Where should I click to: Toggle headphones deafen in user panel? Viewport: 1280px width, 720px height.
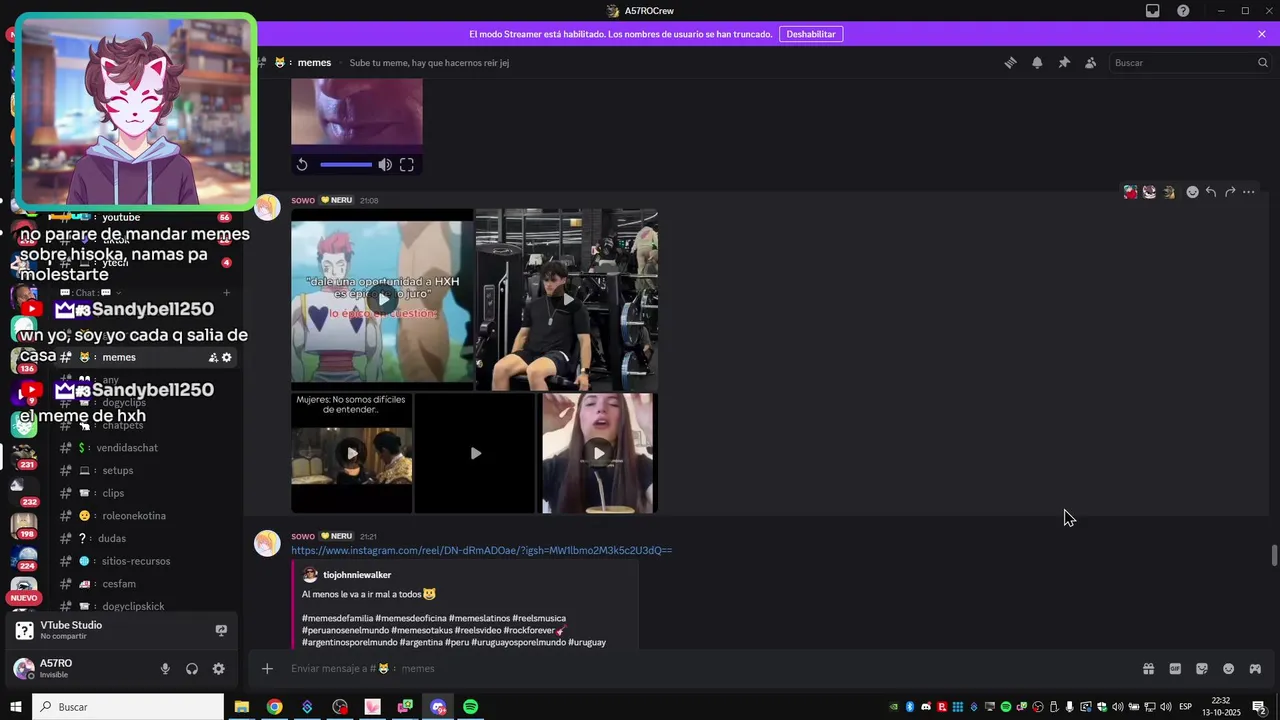[x=192, y=669]
